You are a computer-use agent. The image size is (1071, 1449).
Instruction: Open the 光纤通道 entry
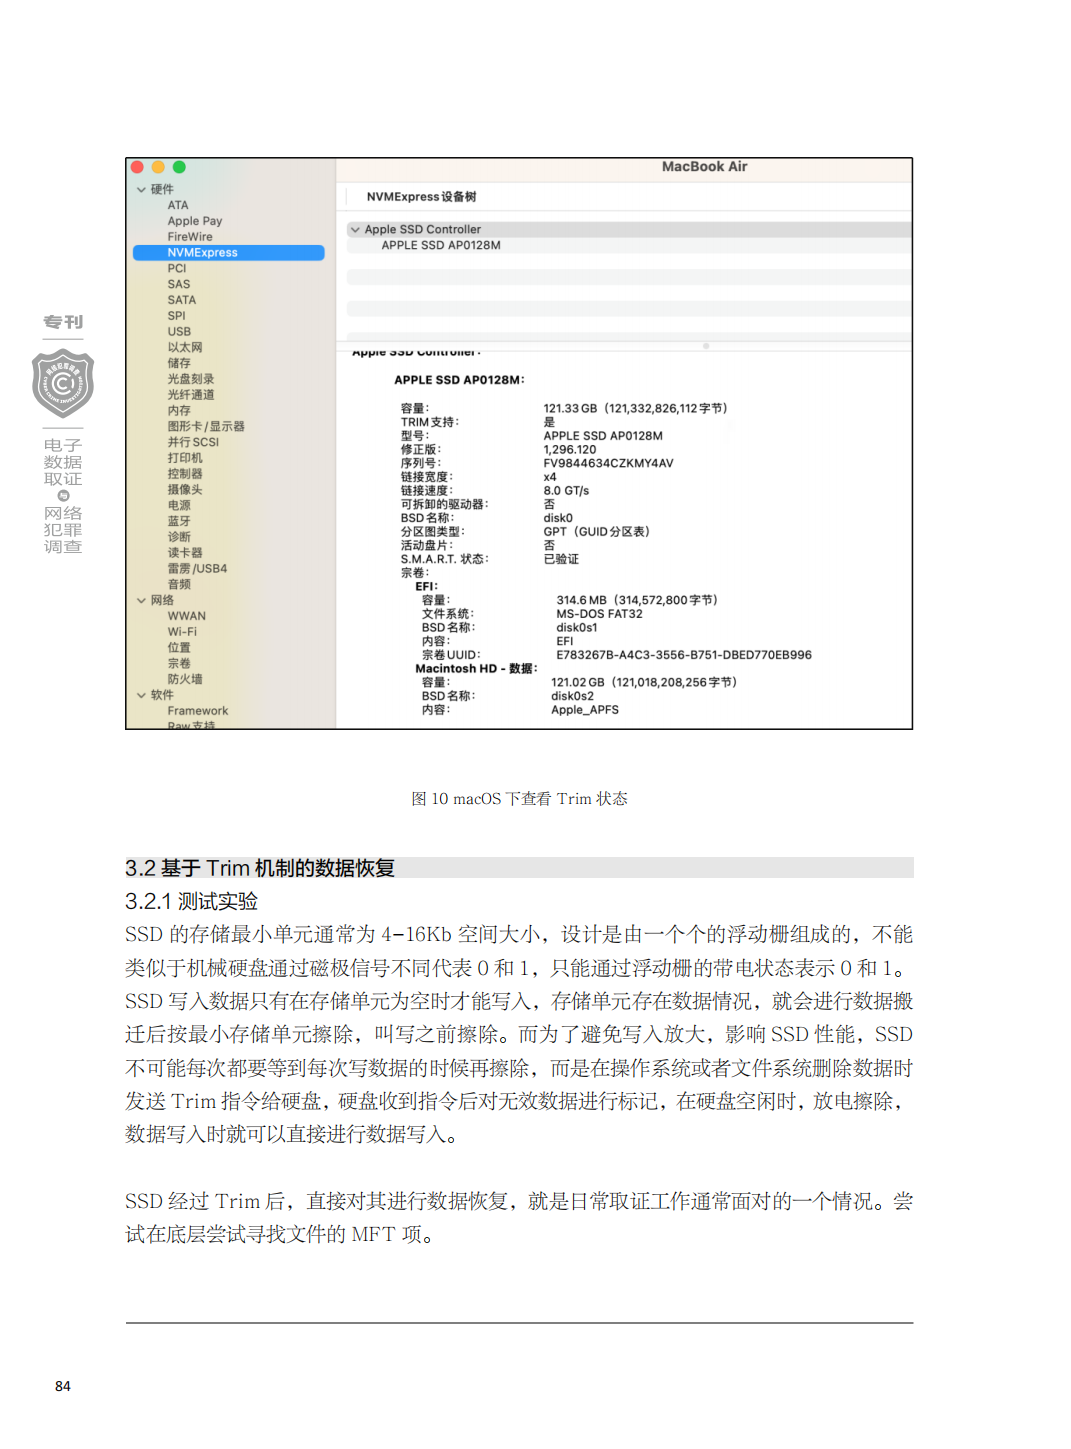coord(191,395)
